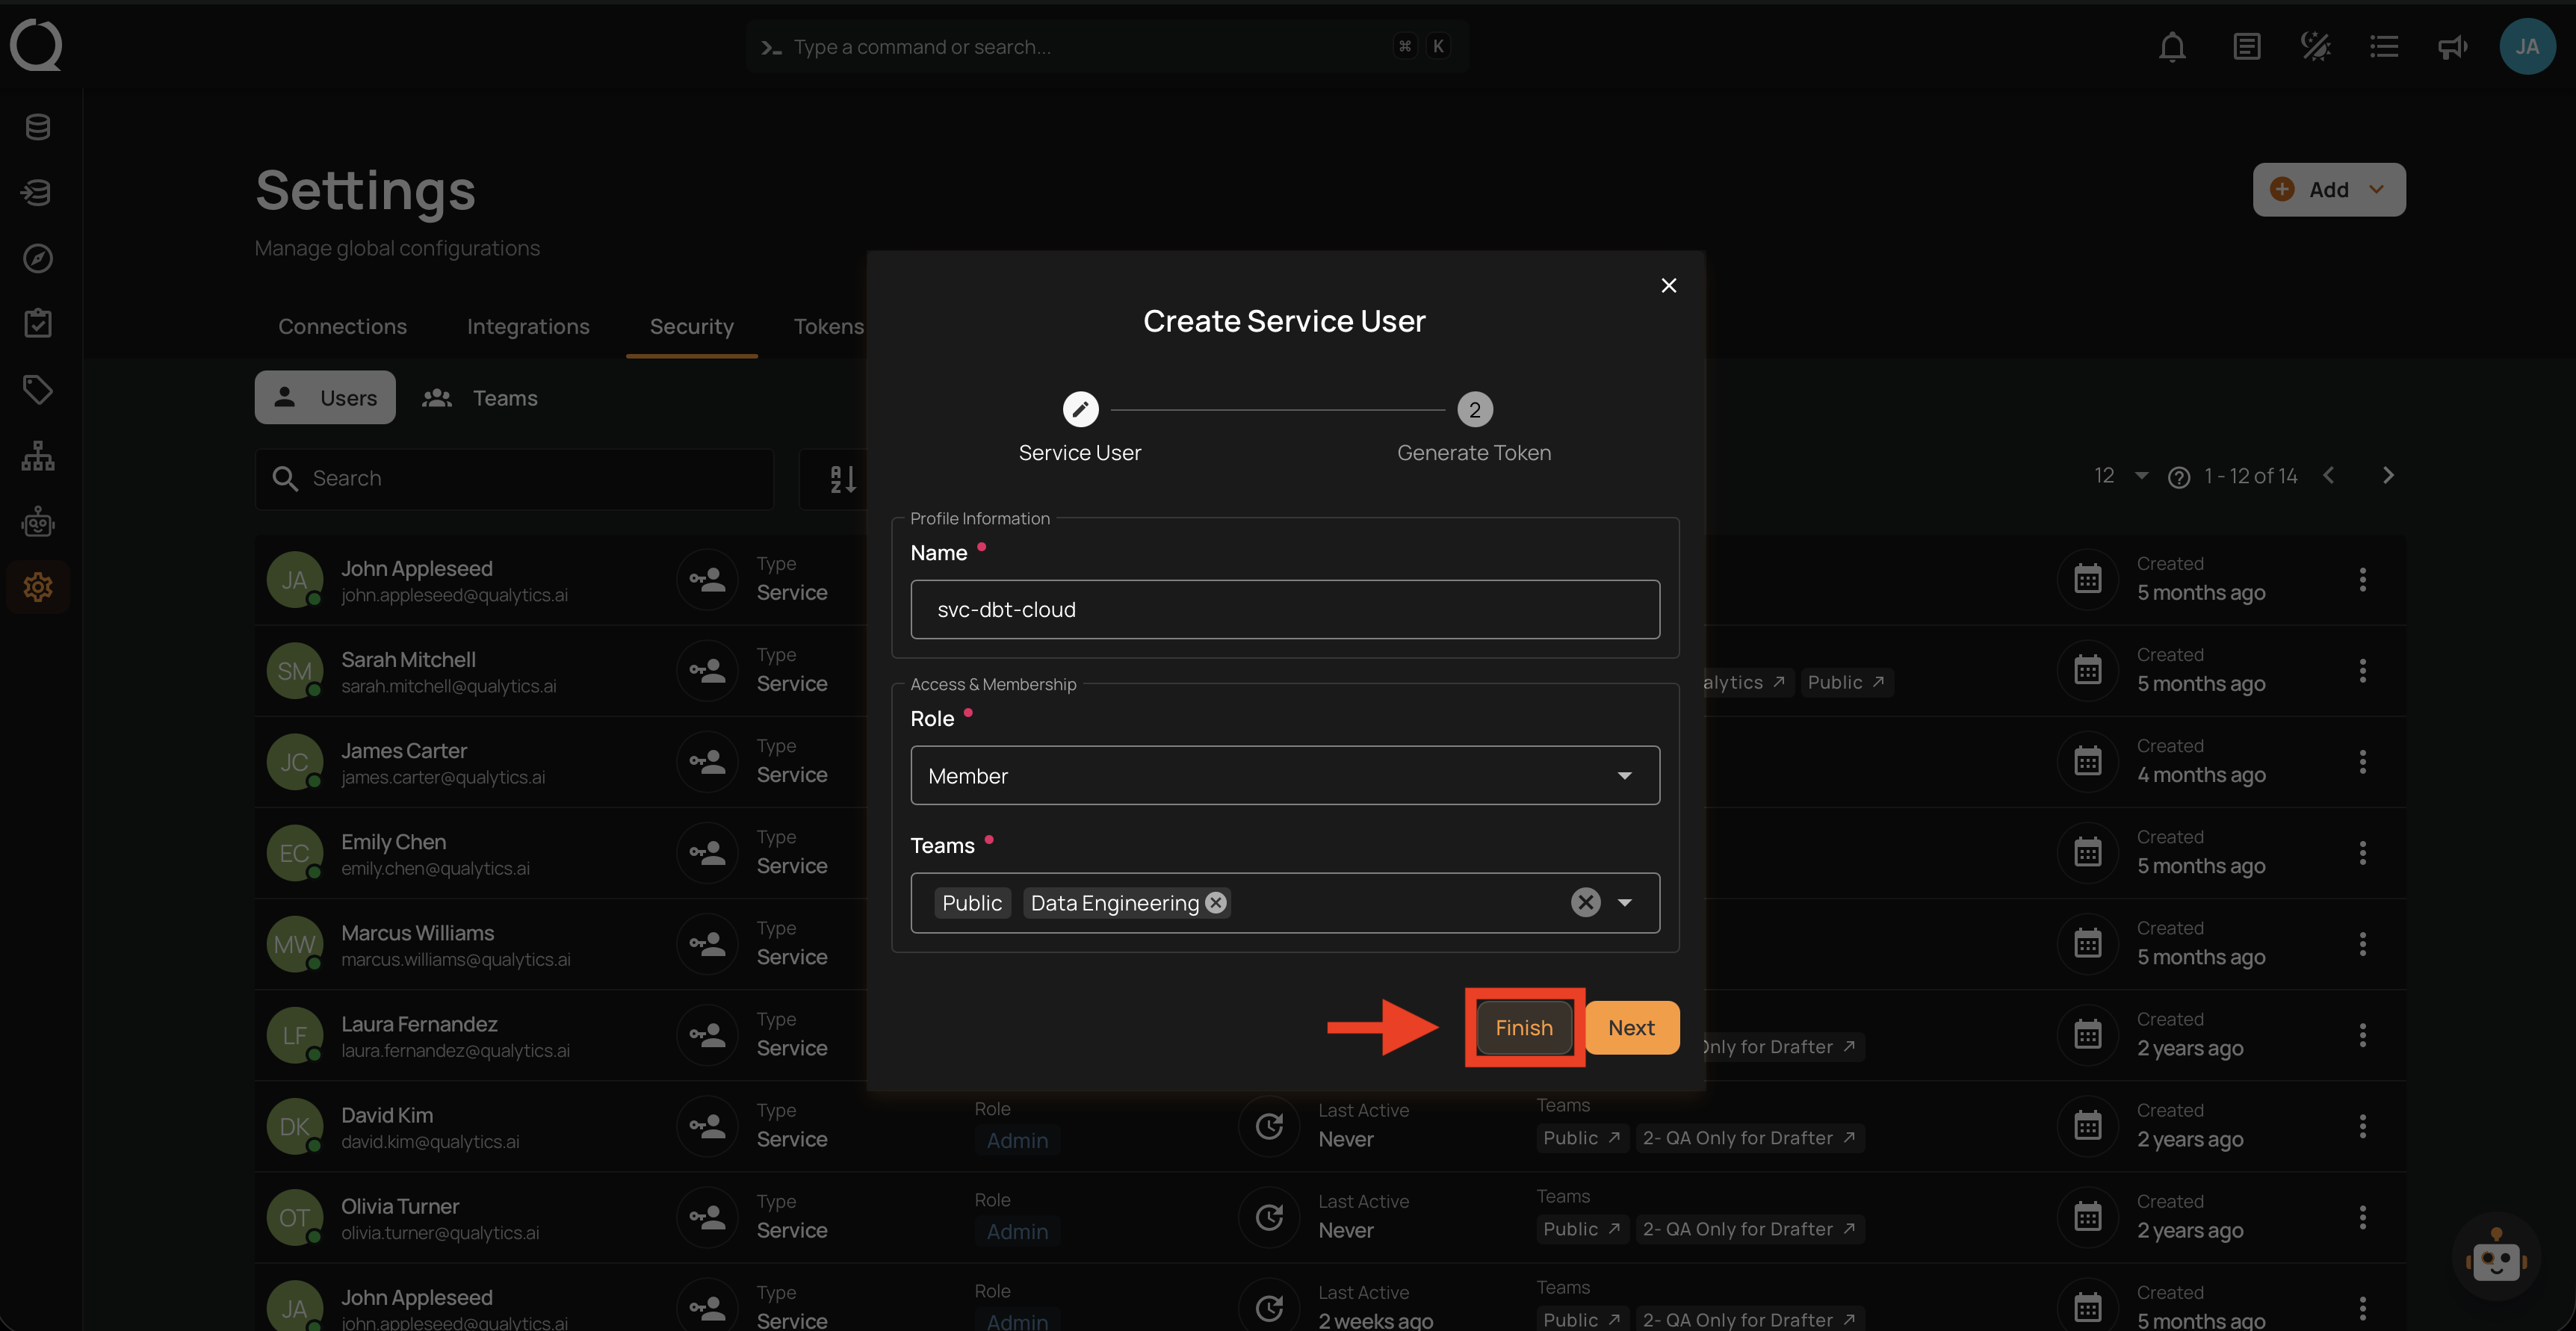Viewport: 2576px width, 1331px height.
Task: Open the Tags sidebar icon
Action: (38, 389)
